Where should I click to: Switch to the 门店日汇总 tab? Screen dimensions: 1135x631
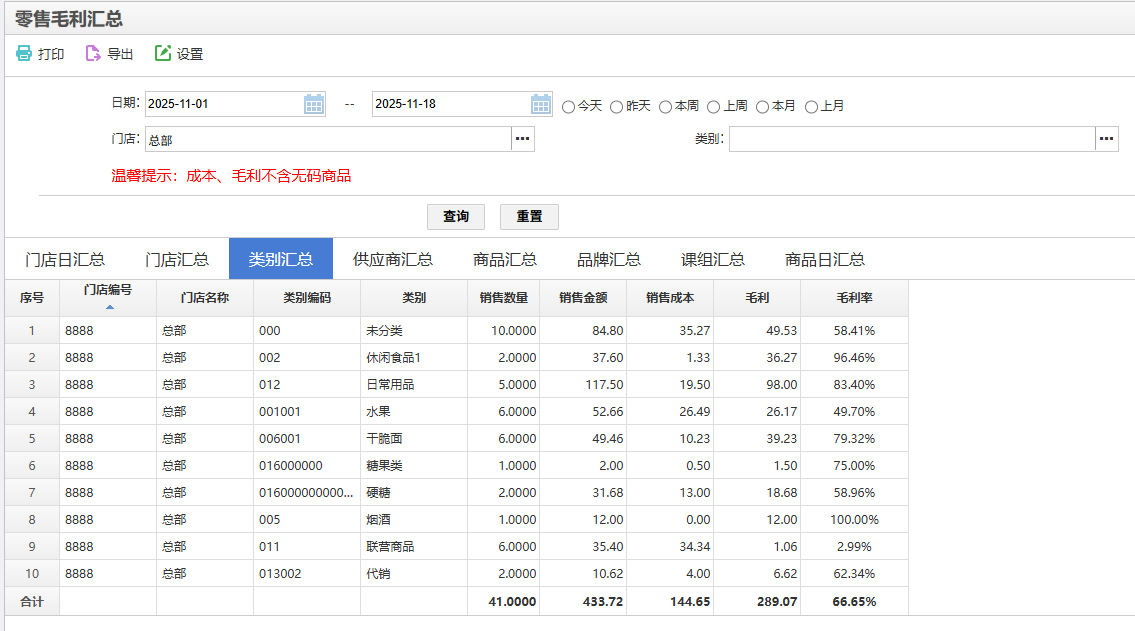click(x=65, y=259)
